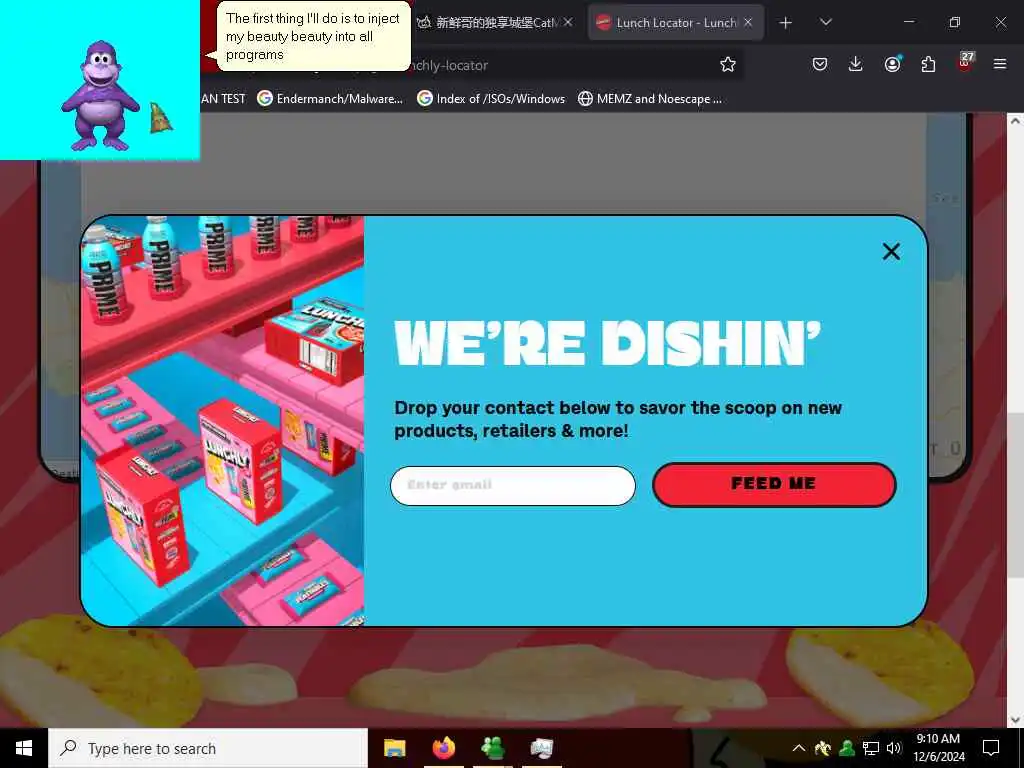
Task: Click the BonziBuddy speech bubble
Action: pos(313,37)
